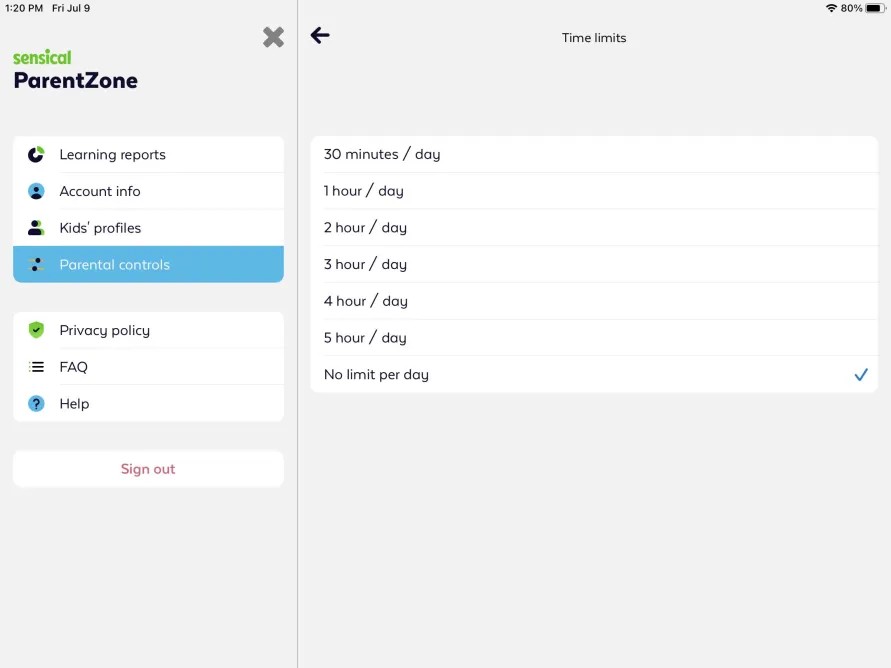Screen dimensions: 891x668
Task: Close the ParentZone panel with X
Action: [x=273, y=37]
